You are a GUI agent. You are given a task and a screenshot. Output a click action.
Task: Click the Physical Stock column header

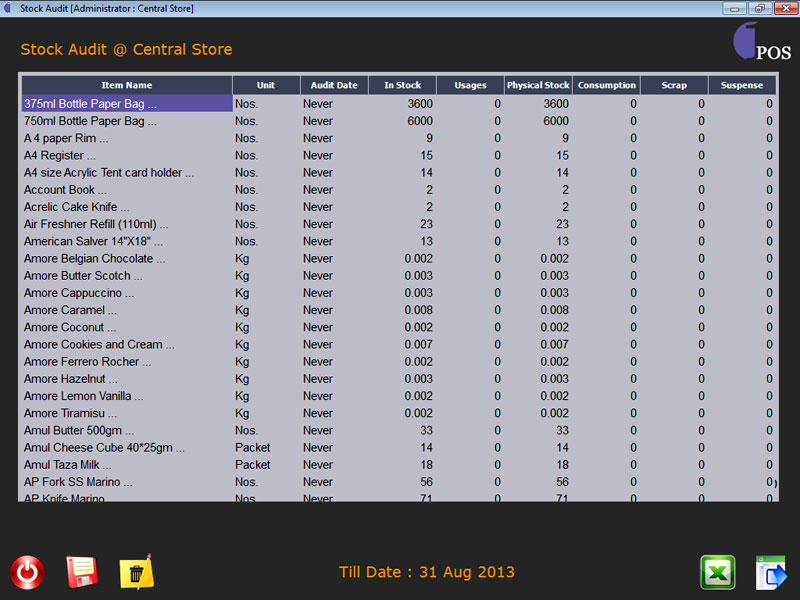click(x=538, y=85)
